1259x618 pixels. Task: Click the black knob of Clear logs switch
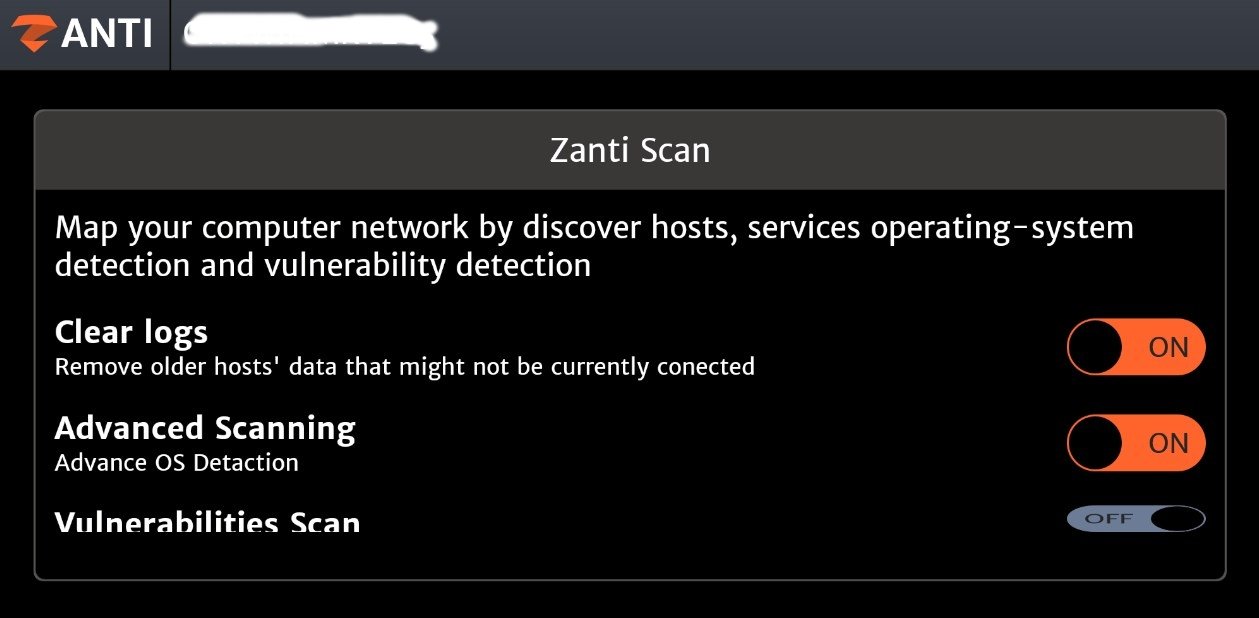click(x=1095, y=347)
